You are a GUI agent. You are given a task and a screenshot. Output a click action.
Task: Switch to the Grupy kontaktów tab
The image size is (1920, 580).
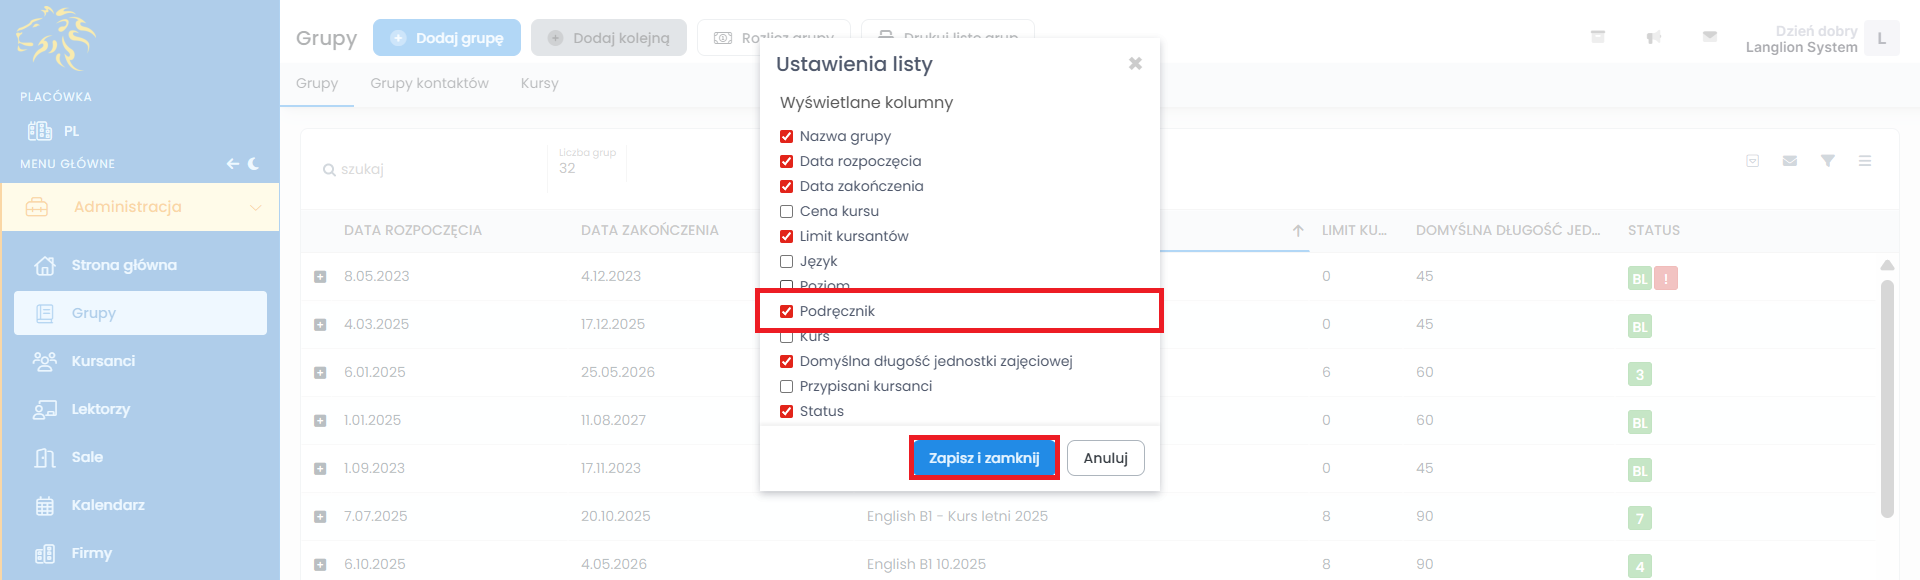point(429,83)
